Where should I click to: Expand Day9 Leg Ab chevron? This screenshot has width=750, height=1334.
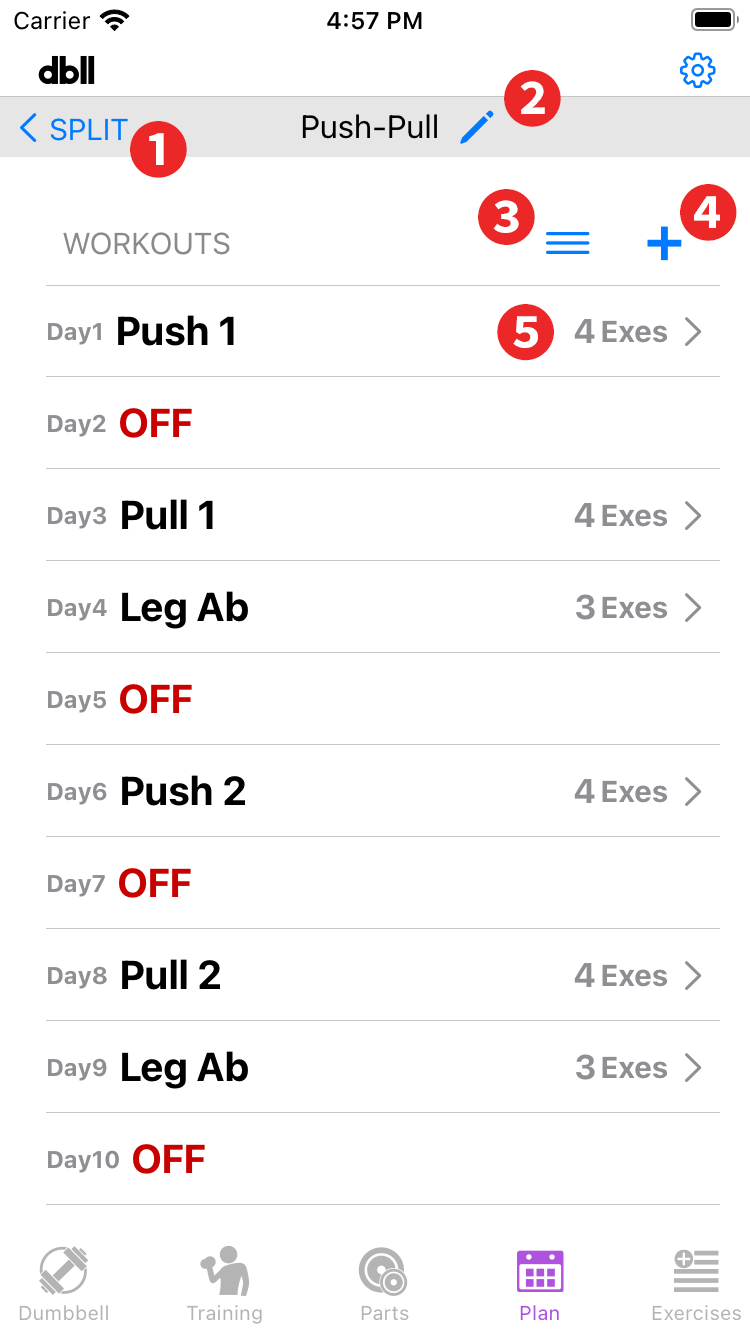click(x=693, y=1068)
